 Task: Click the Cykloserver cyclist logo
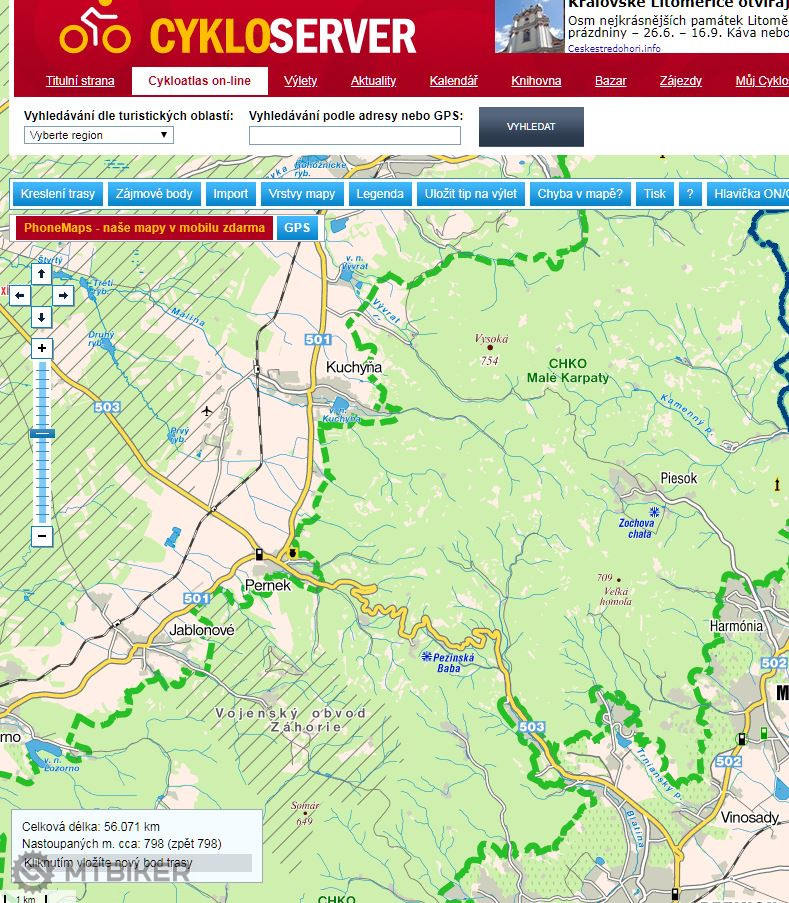coord(95,30)
